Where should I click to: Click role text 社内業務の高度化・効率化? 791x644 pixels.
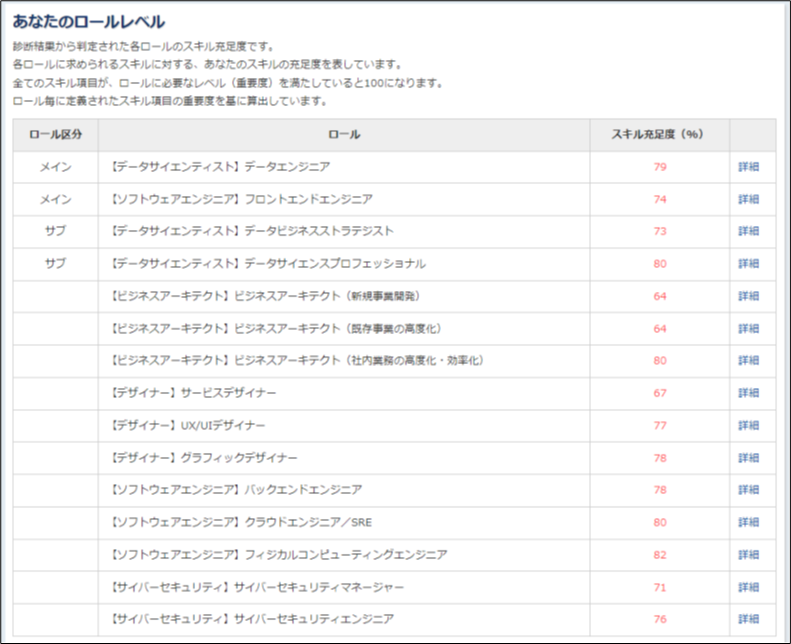click(417, 361)
